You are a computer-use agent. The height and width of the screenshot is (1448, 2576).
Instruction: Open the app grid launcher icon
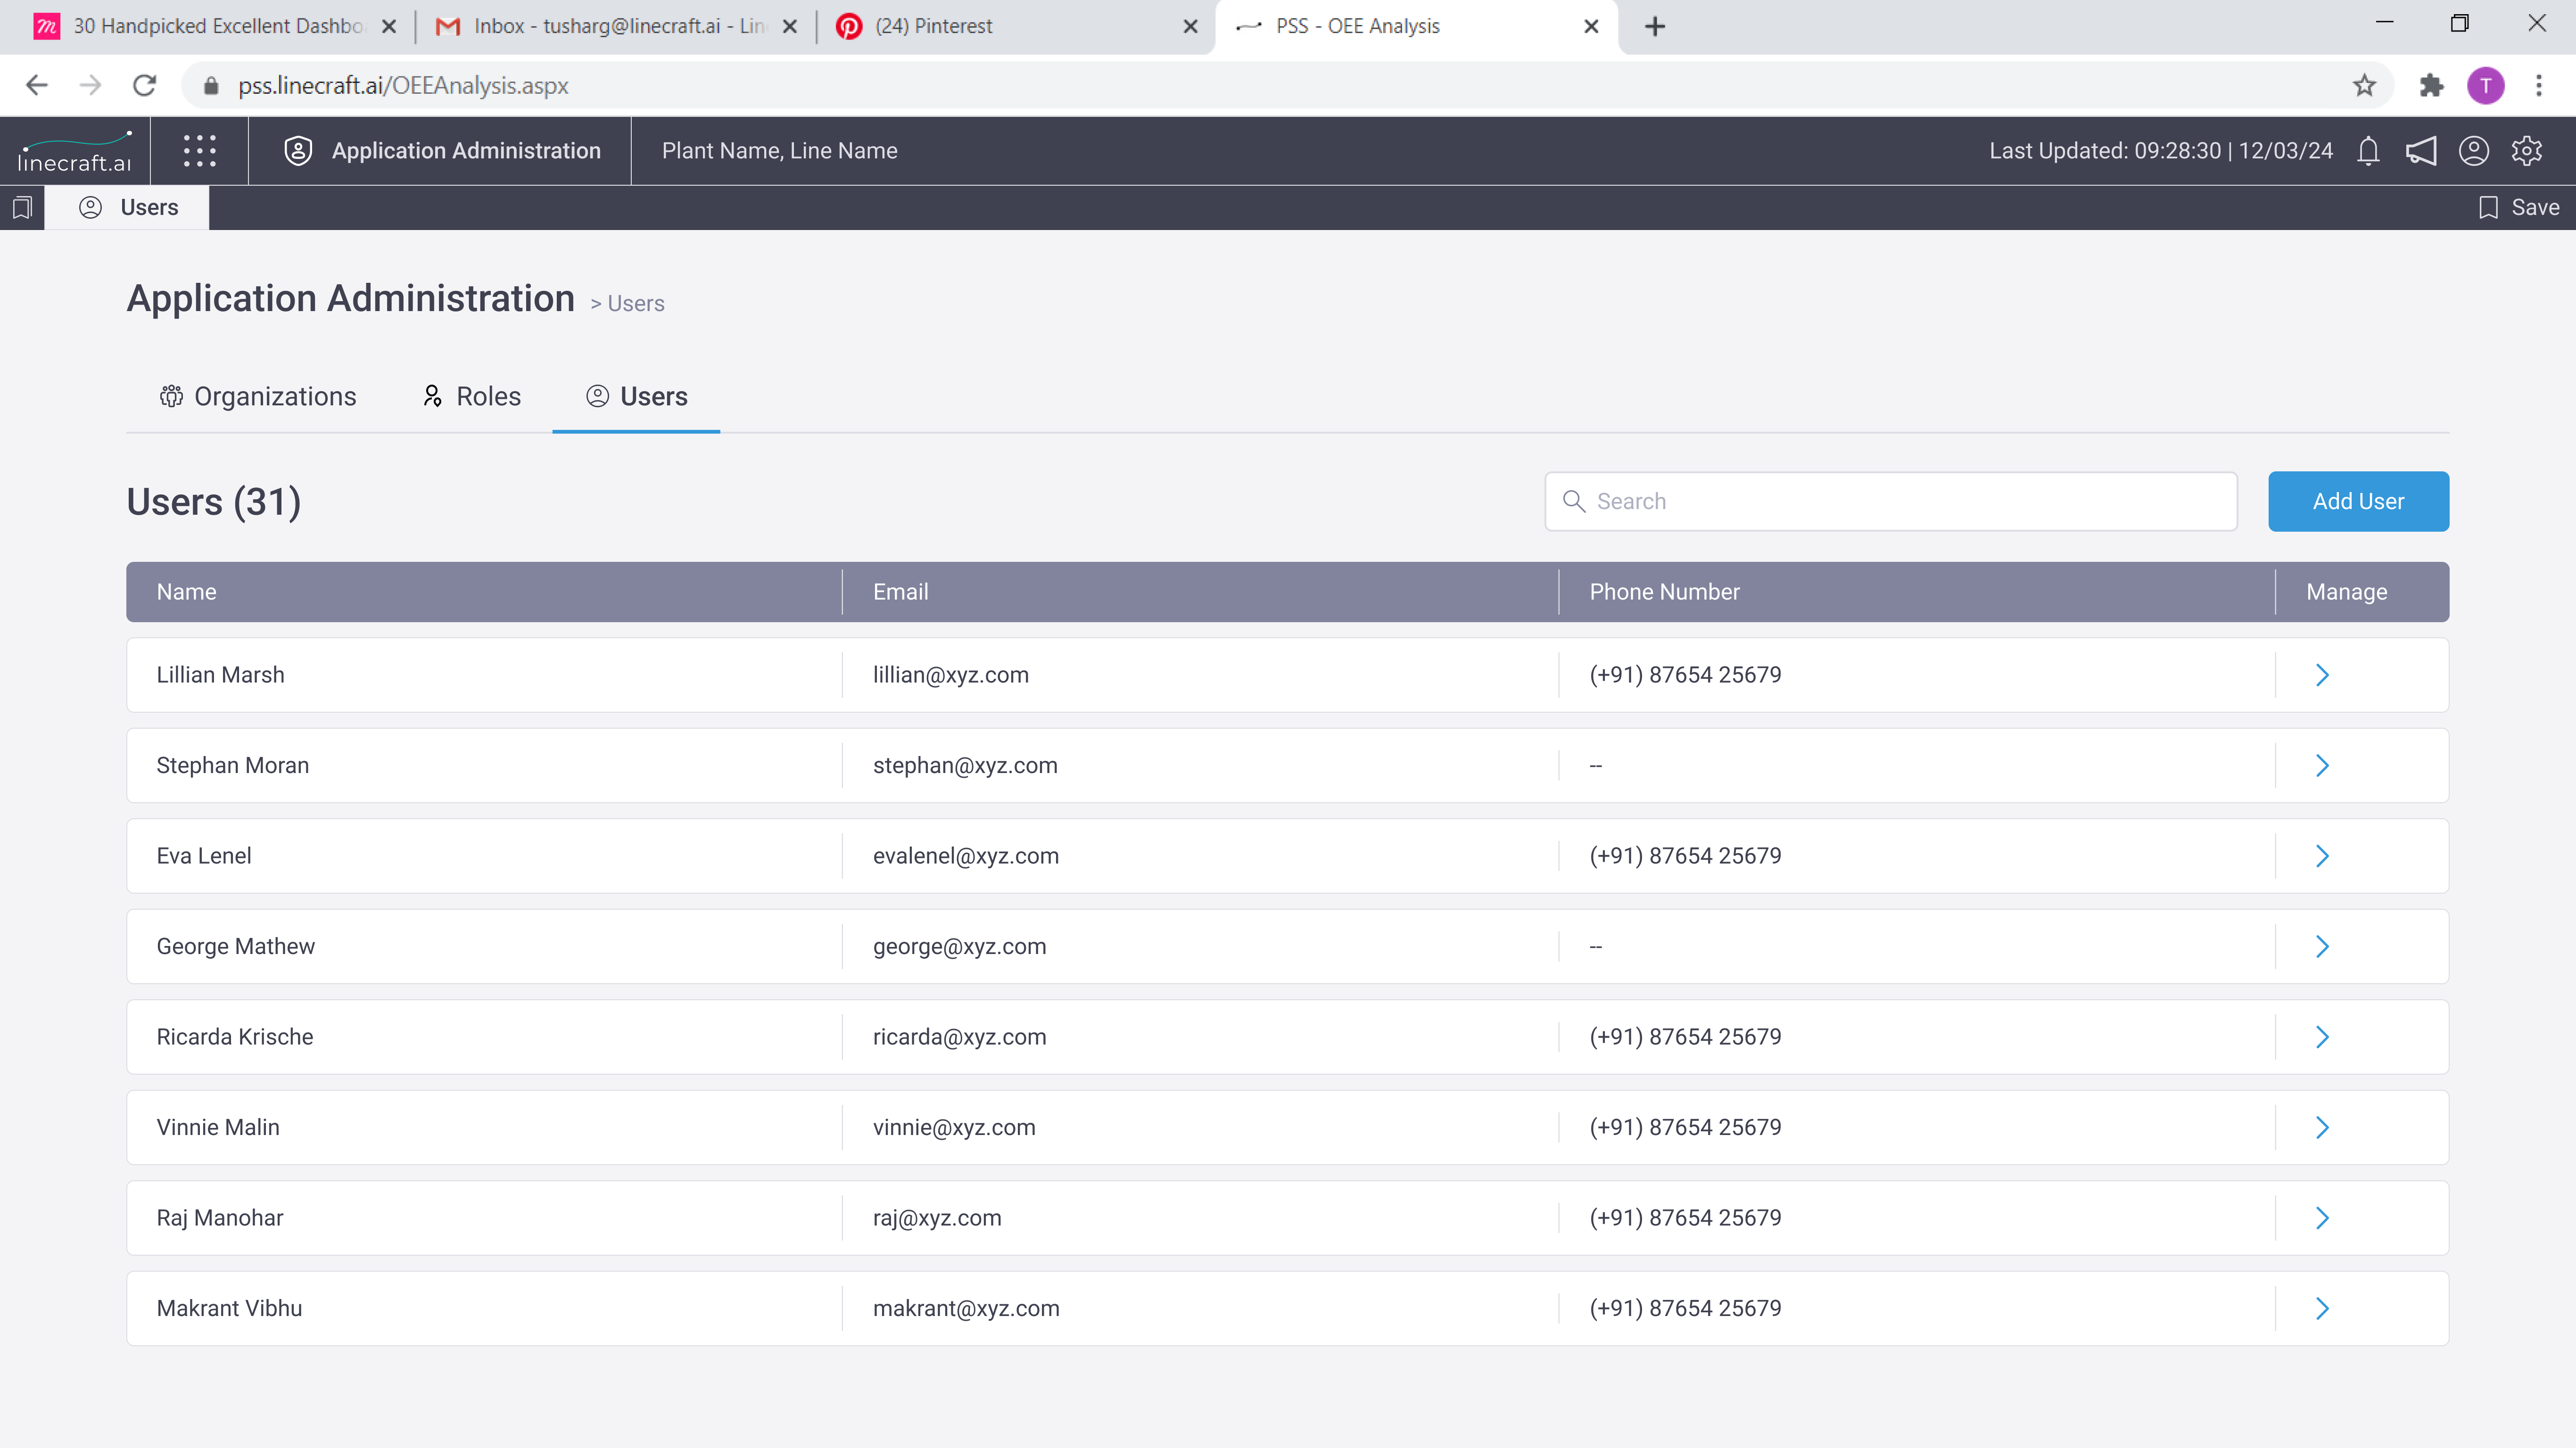[x=199, y=151]
